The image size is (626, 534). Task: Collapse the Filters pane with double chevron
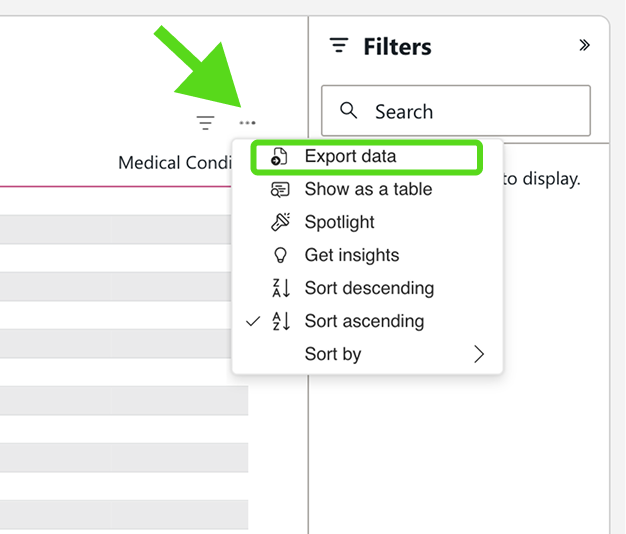[585, 46]
